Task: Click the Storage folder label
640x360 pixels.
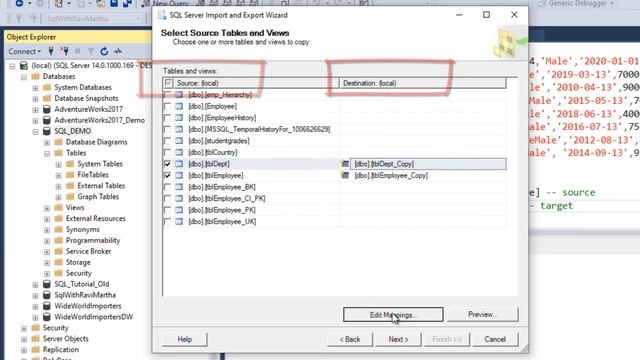Action: (x=78, y=262)
